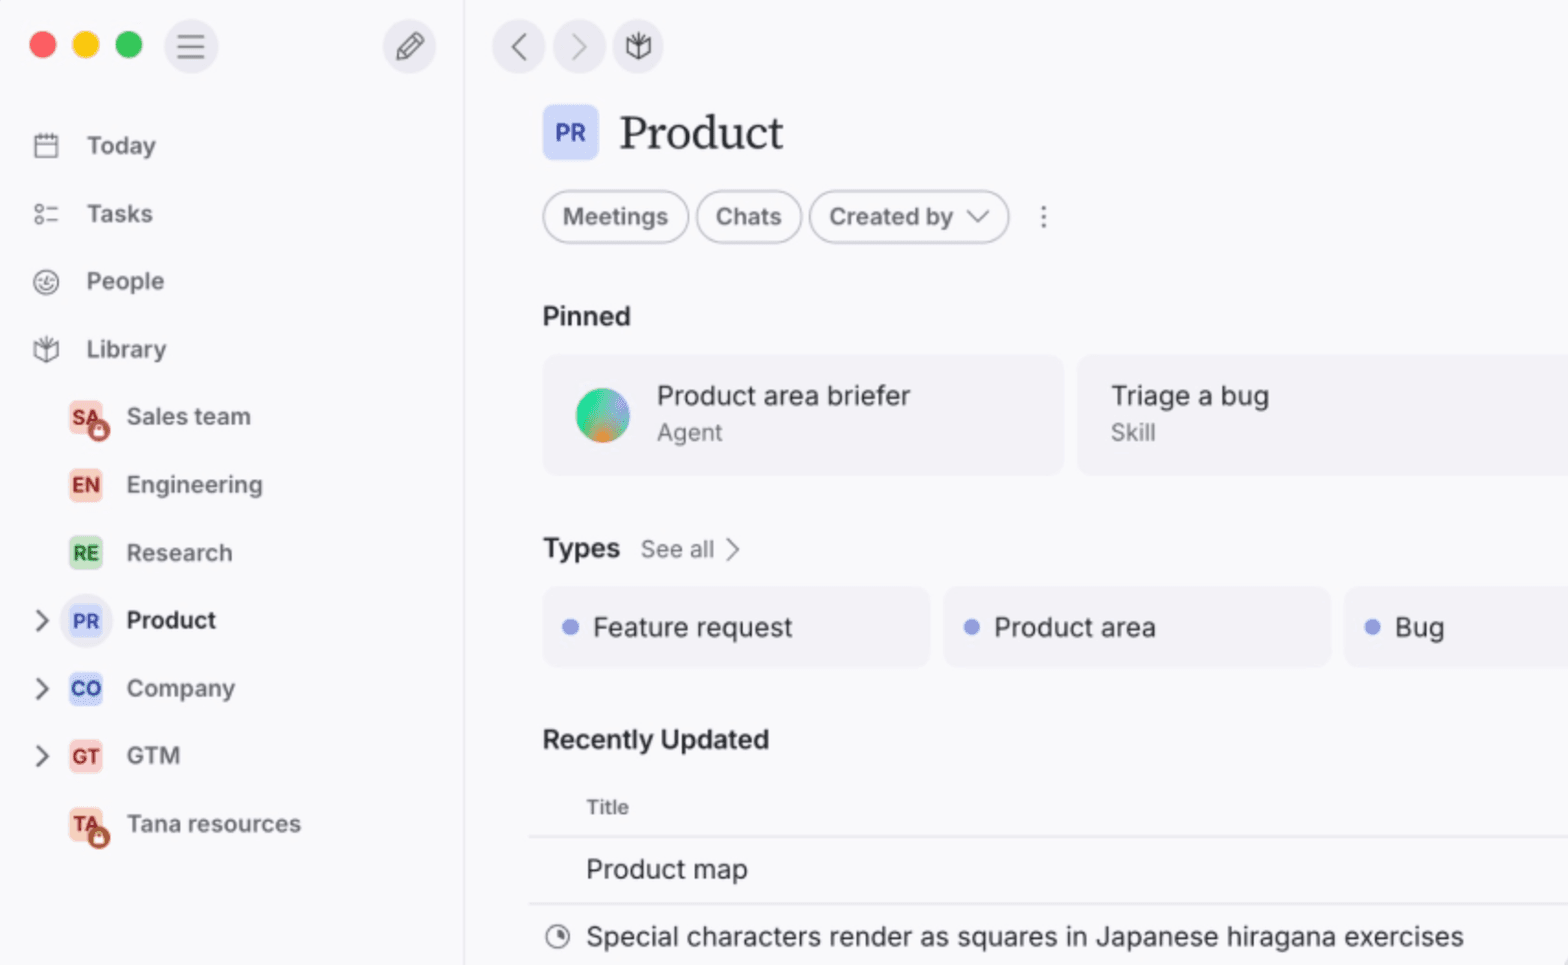Expand the Product workspace chevron
1568x965 pixels.
(42, 621)
